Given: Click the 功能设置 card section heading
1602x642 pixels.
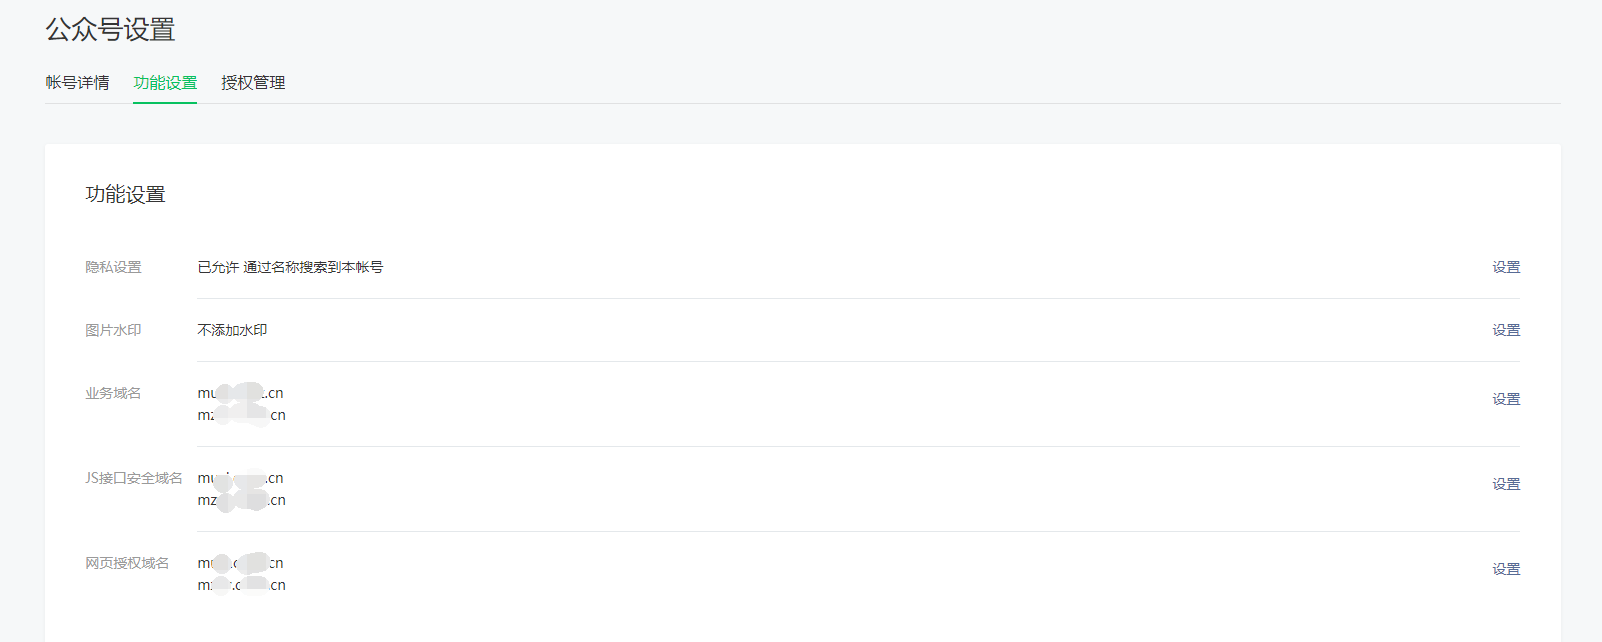Looking at the screenshot, I should (x=125, y=195).
